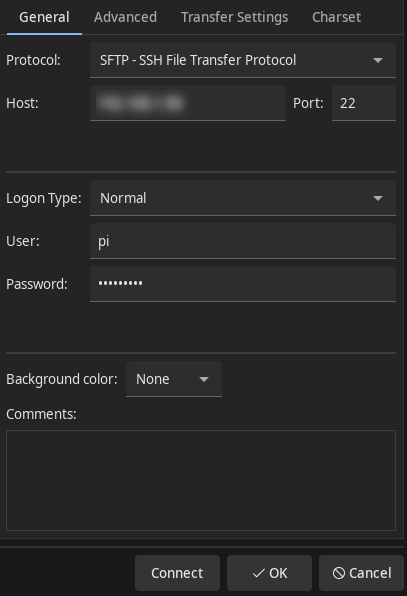Click the Cancel button label
This screenshot has height=596, width=407.
click(x=370, y=573)
